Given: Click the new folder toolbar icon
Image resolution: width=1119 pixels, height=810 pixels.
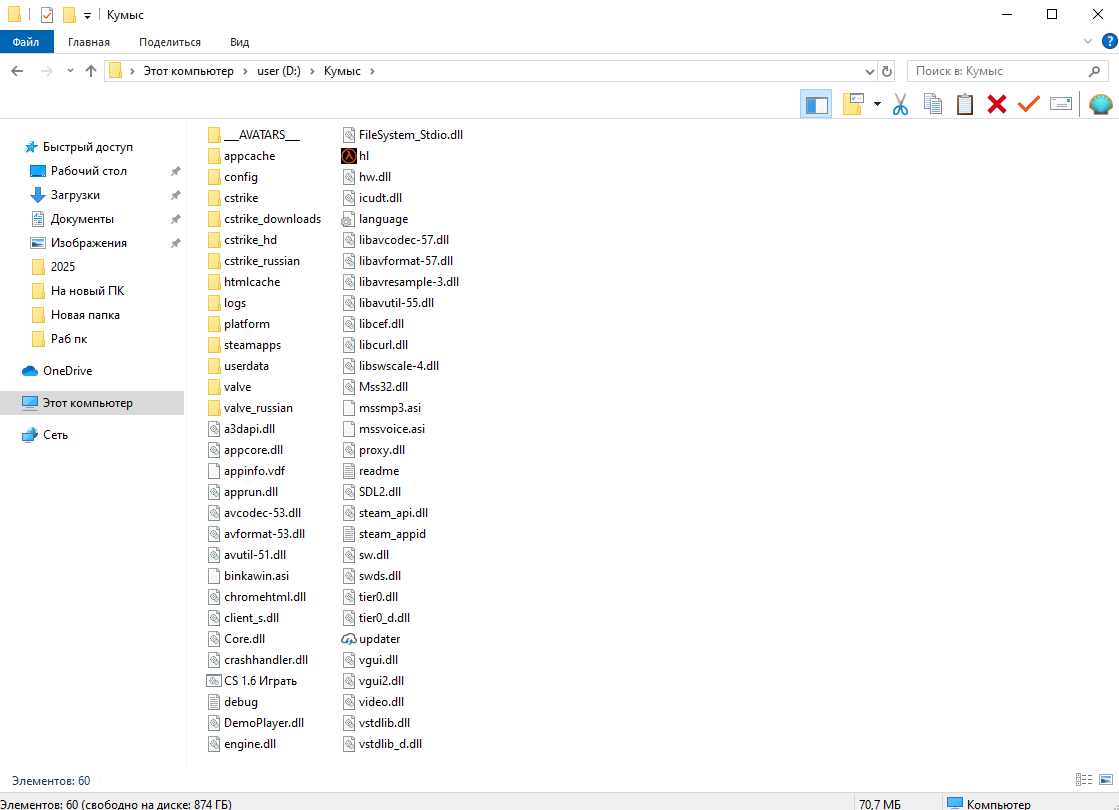Looking at the screenshot, I should 854,104.
